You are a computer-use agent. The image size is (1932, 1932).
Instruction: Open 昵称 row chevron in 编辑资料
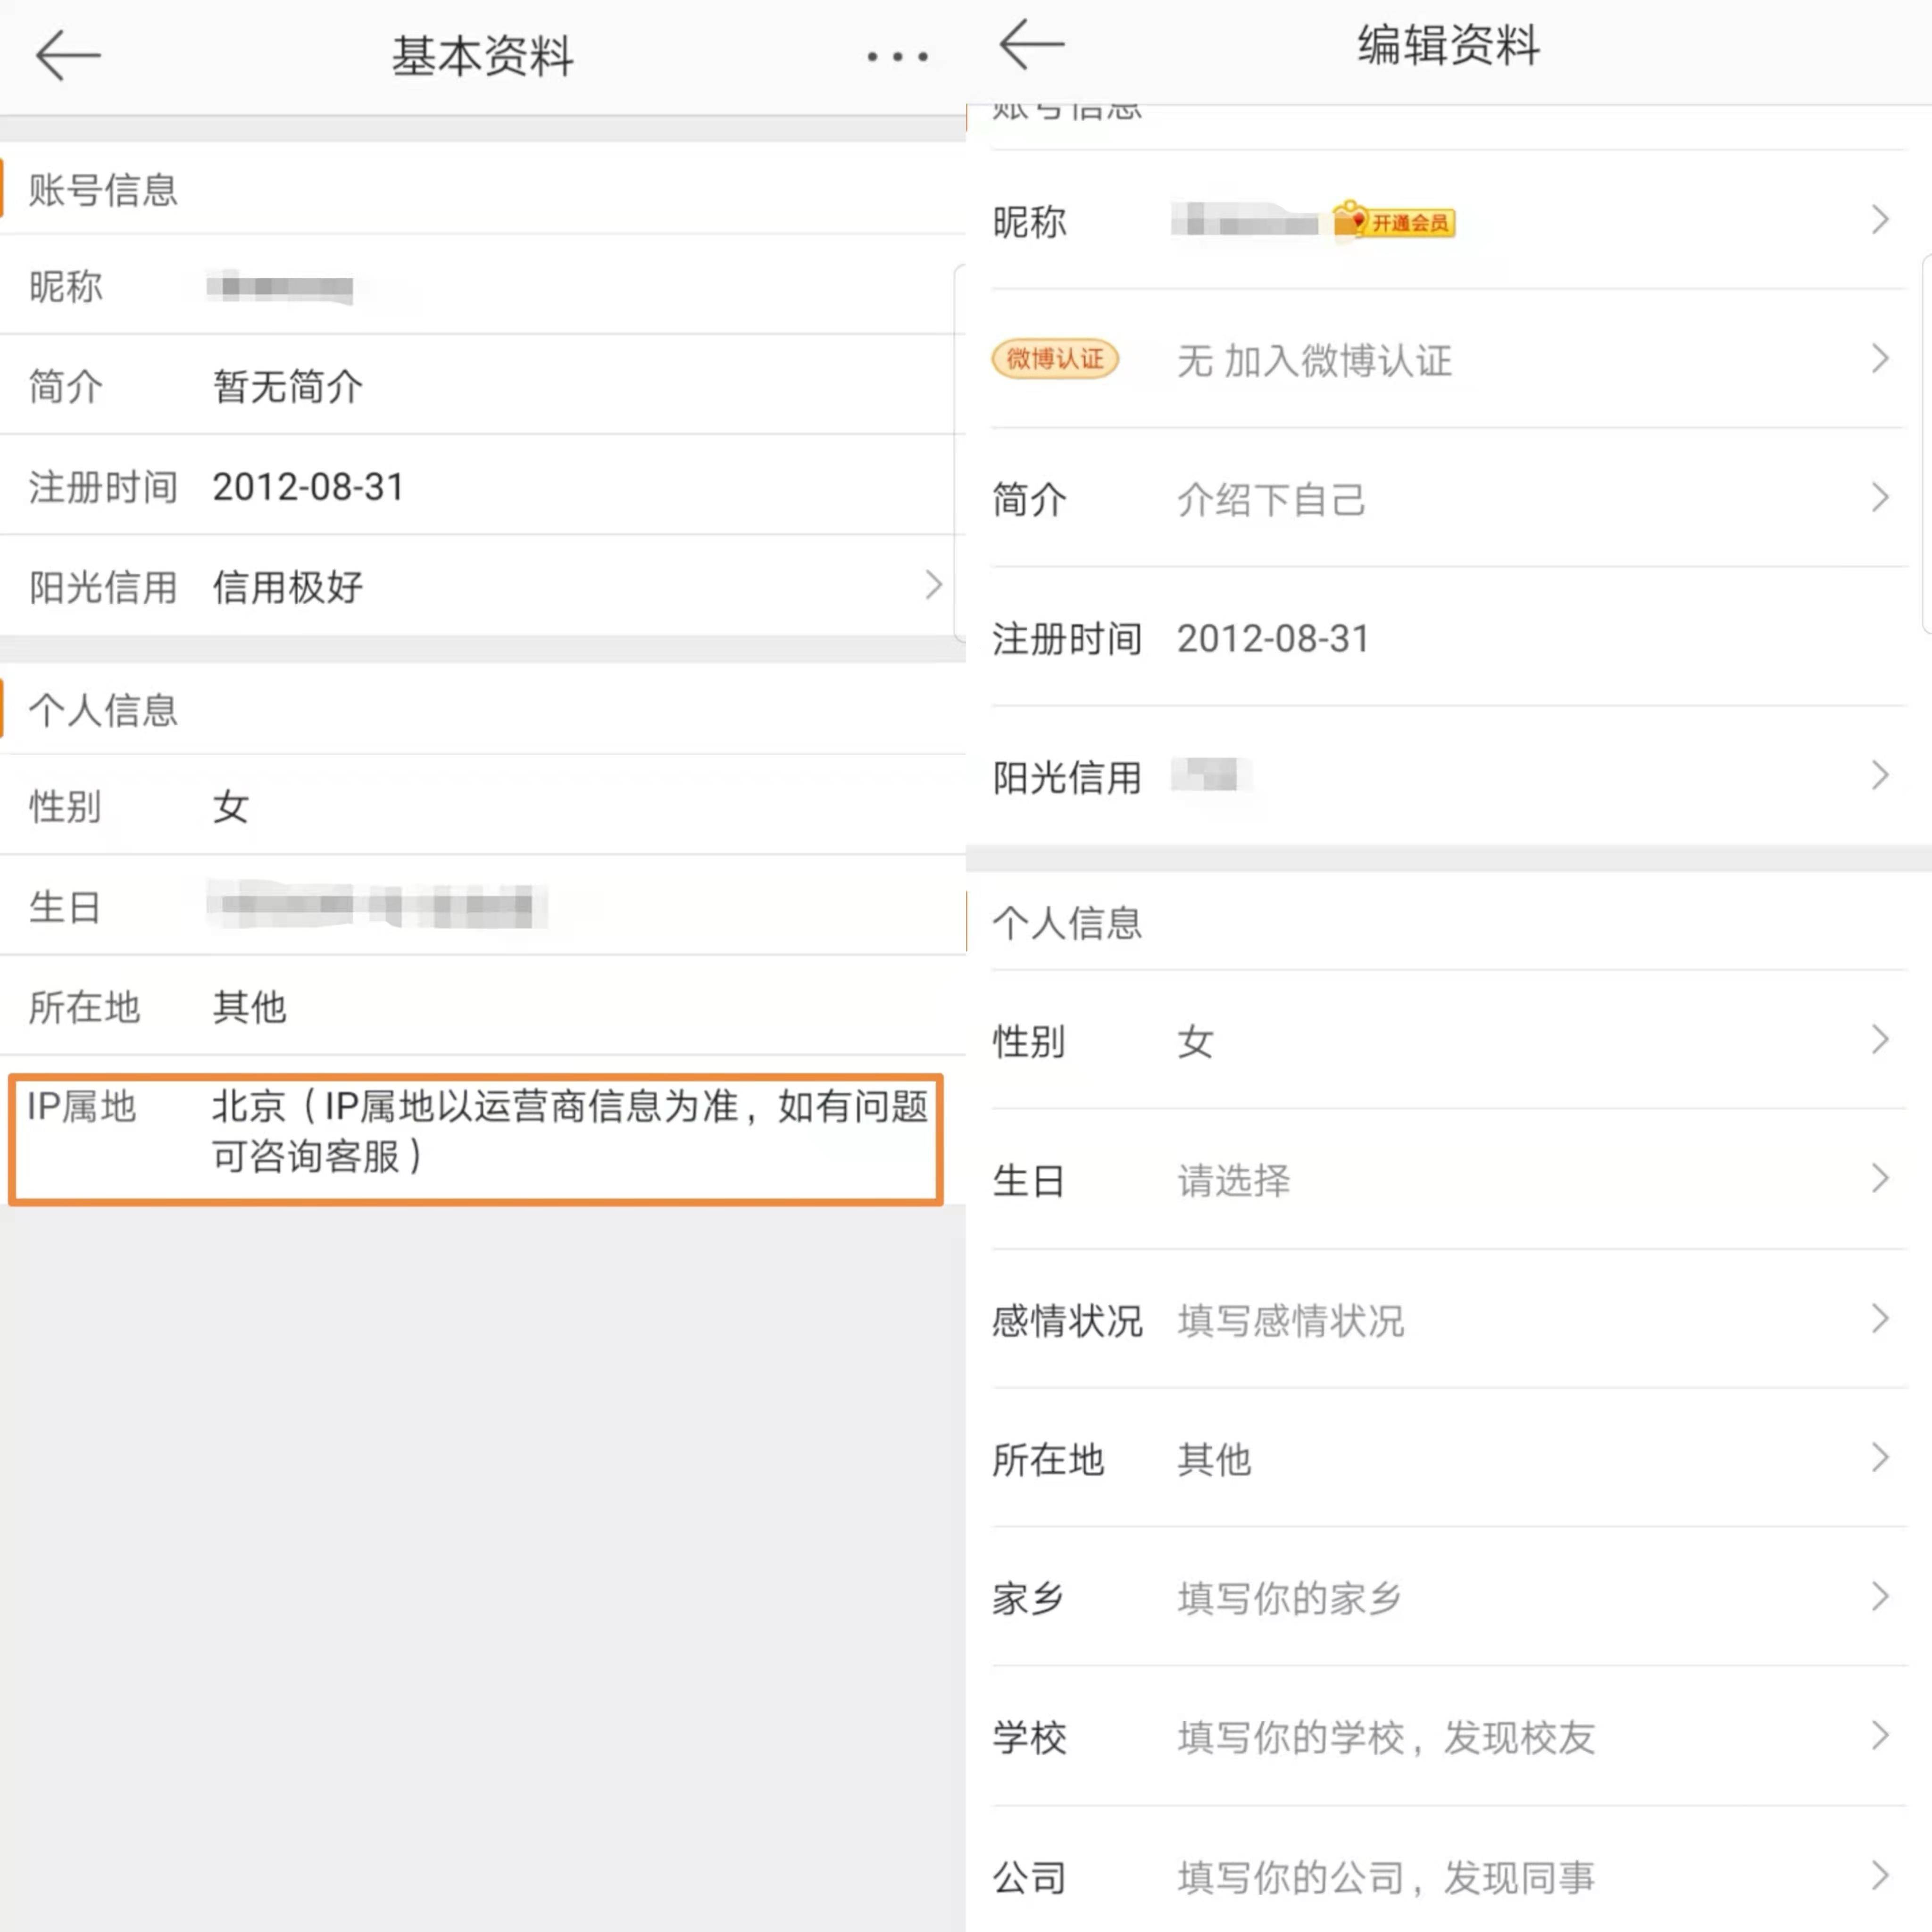click(x=1880, y=220)
